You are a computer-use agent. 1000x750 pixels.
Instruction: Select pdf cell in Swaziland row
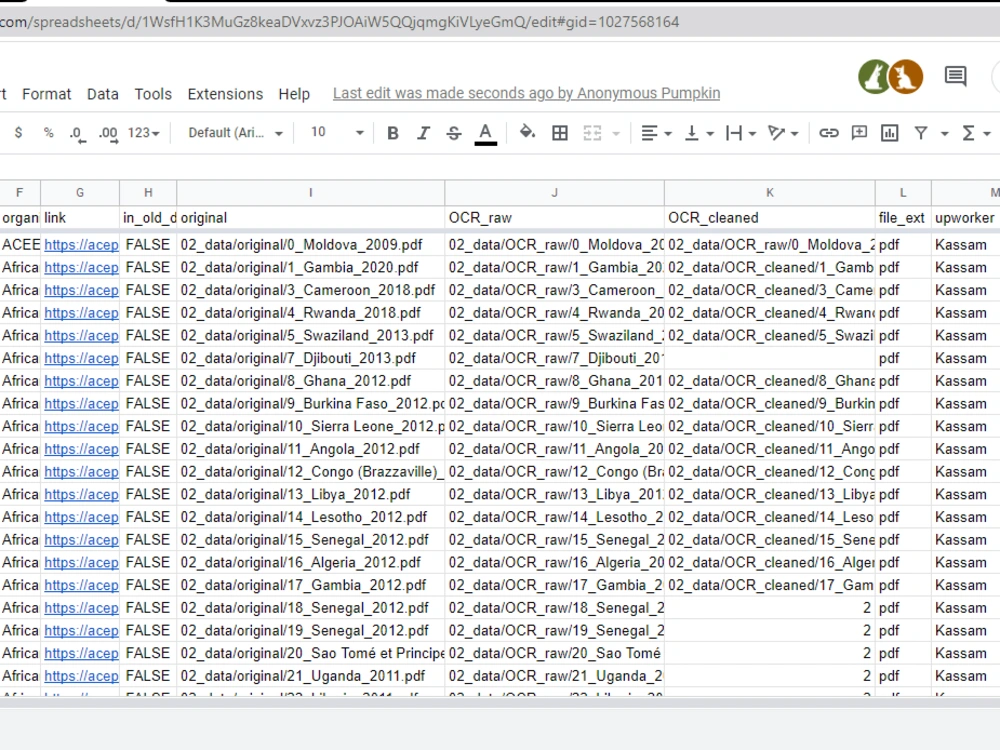tap(903, 335)
